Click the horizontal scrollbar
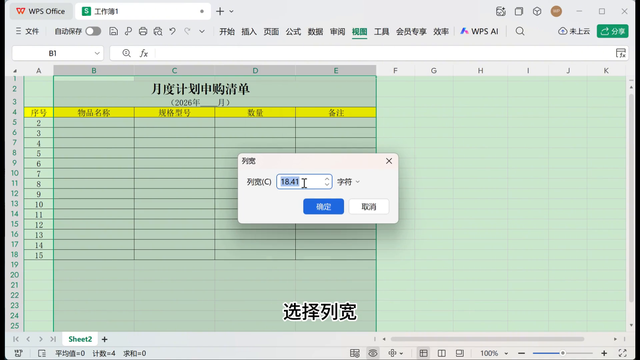This screenshot has width=640, height=360. point(488,339)
